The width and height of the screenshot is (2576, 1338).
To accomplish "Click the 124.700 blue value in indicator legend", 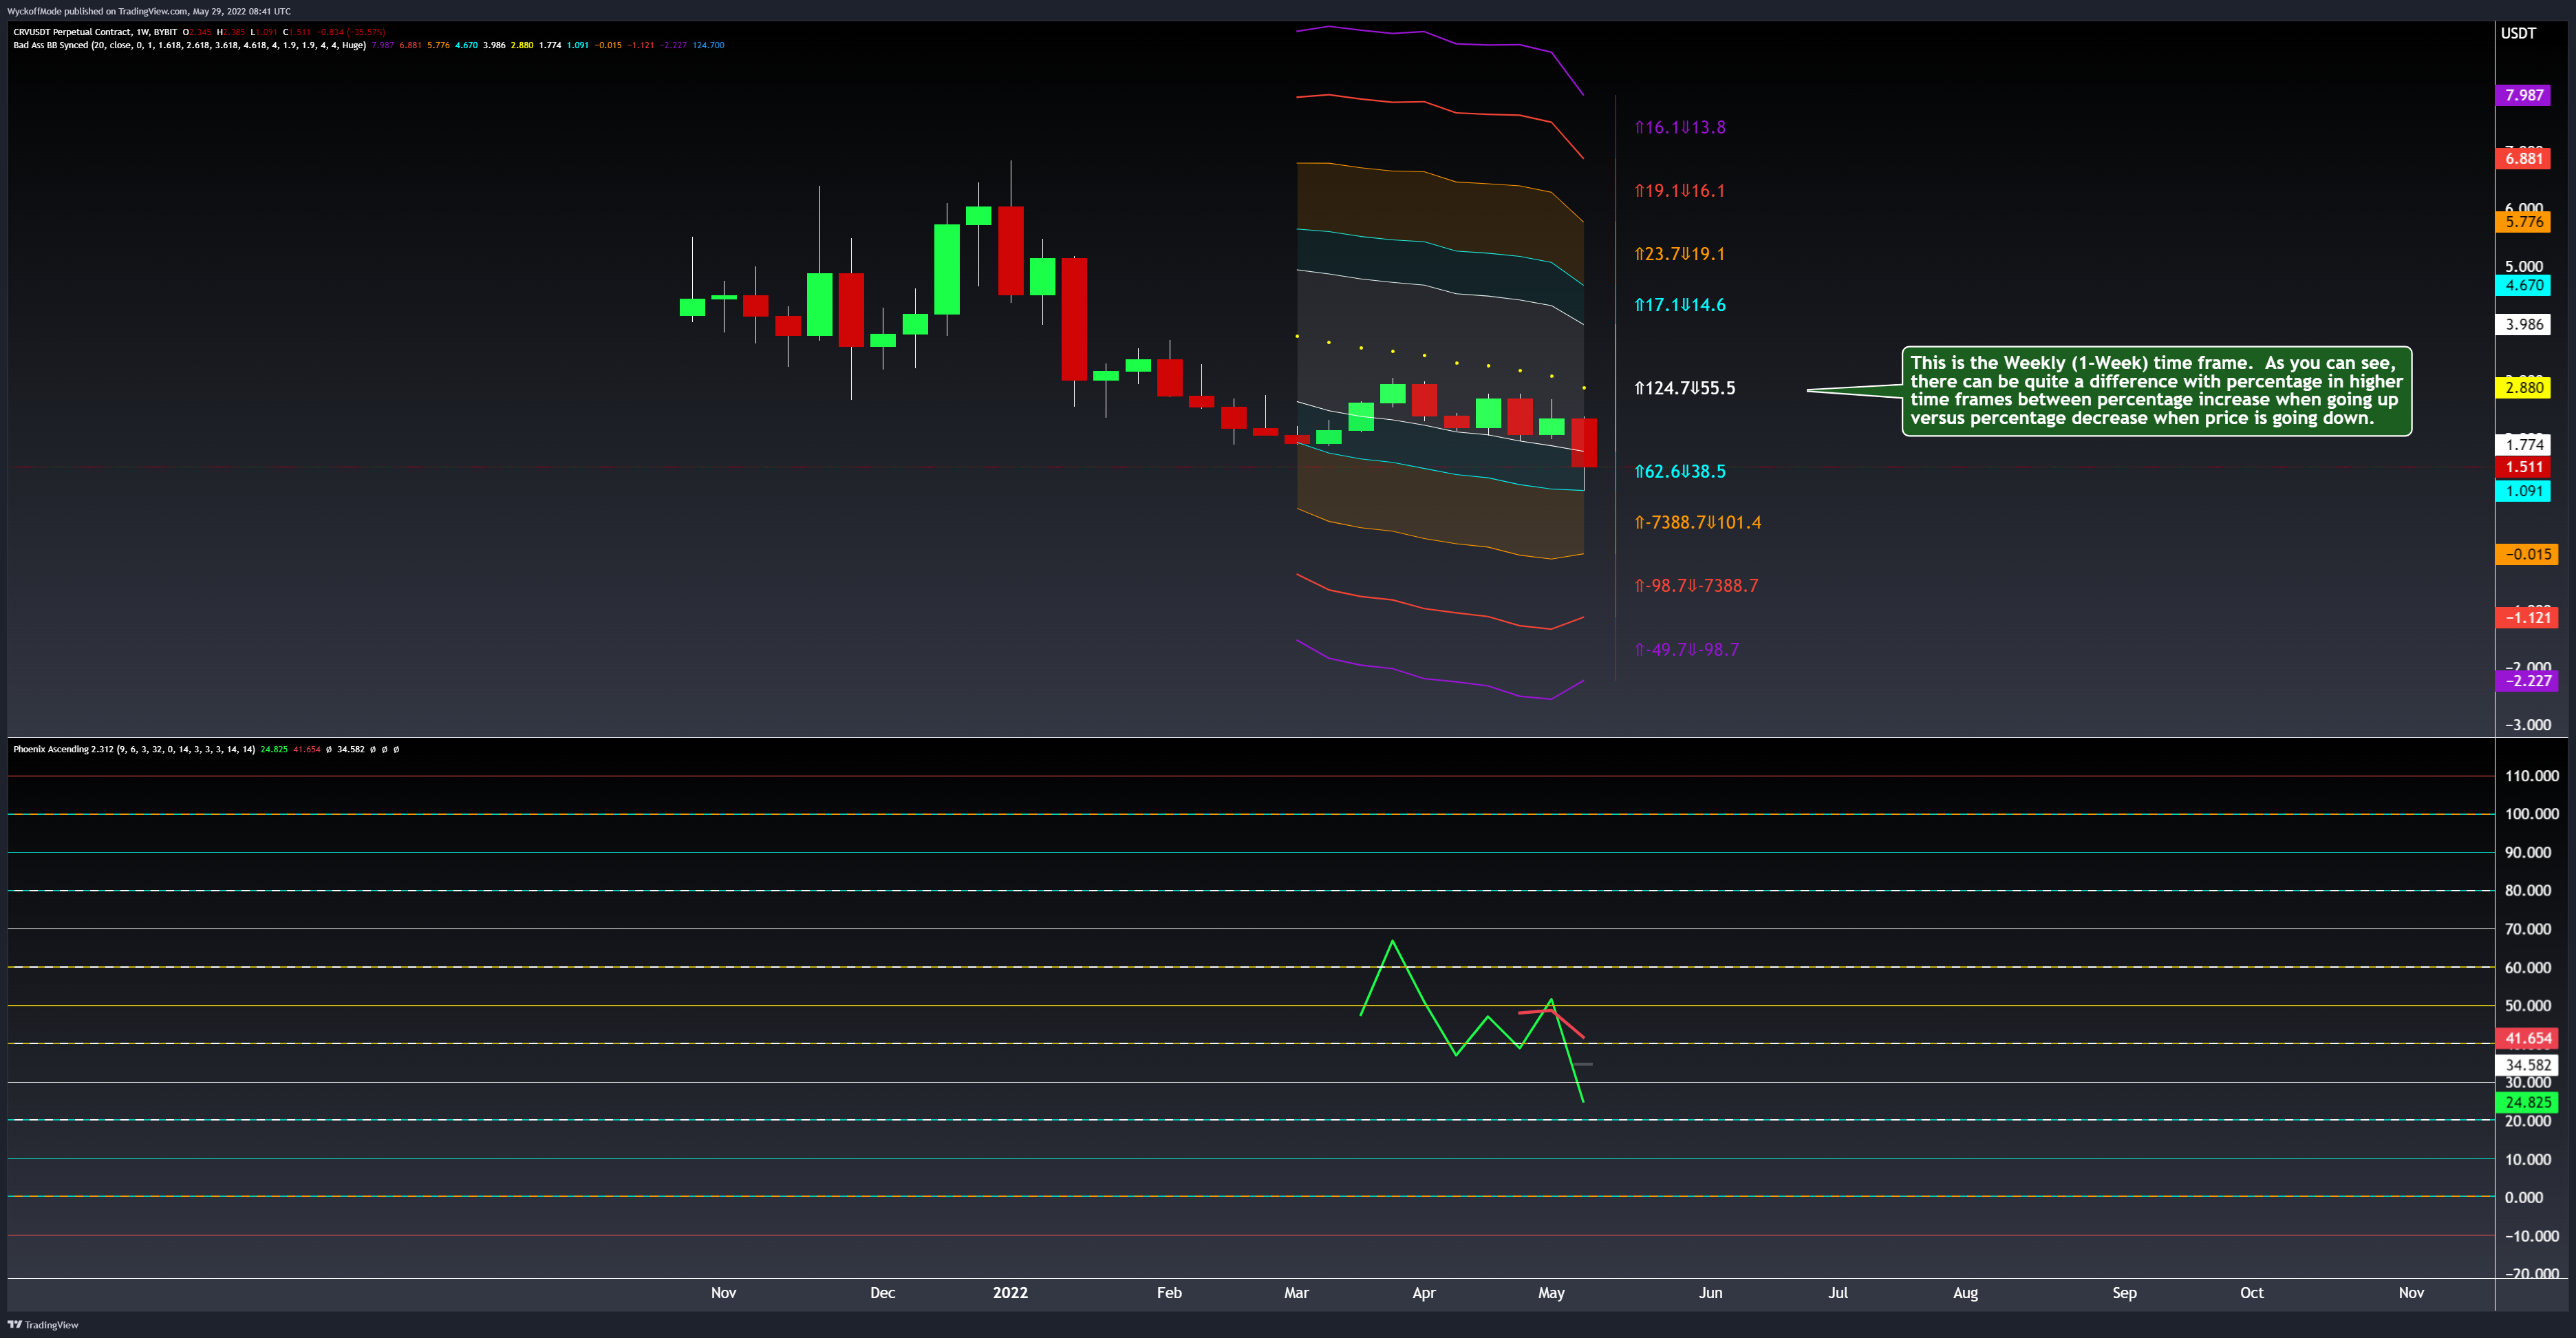I will click(708, 45).
